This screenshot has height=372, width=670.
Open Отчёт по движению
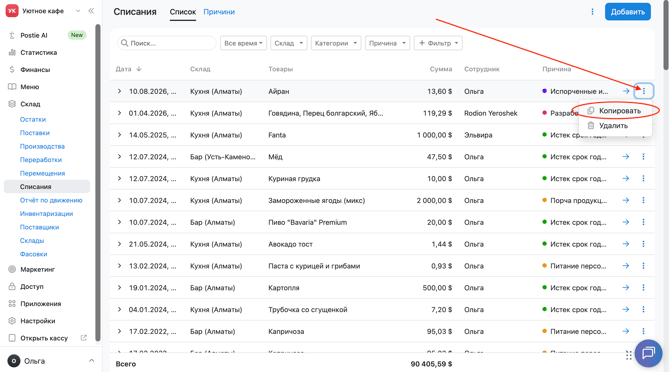(x=51, y=200)
